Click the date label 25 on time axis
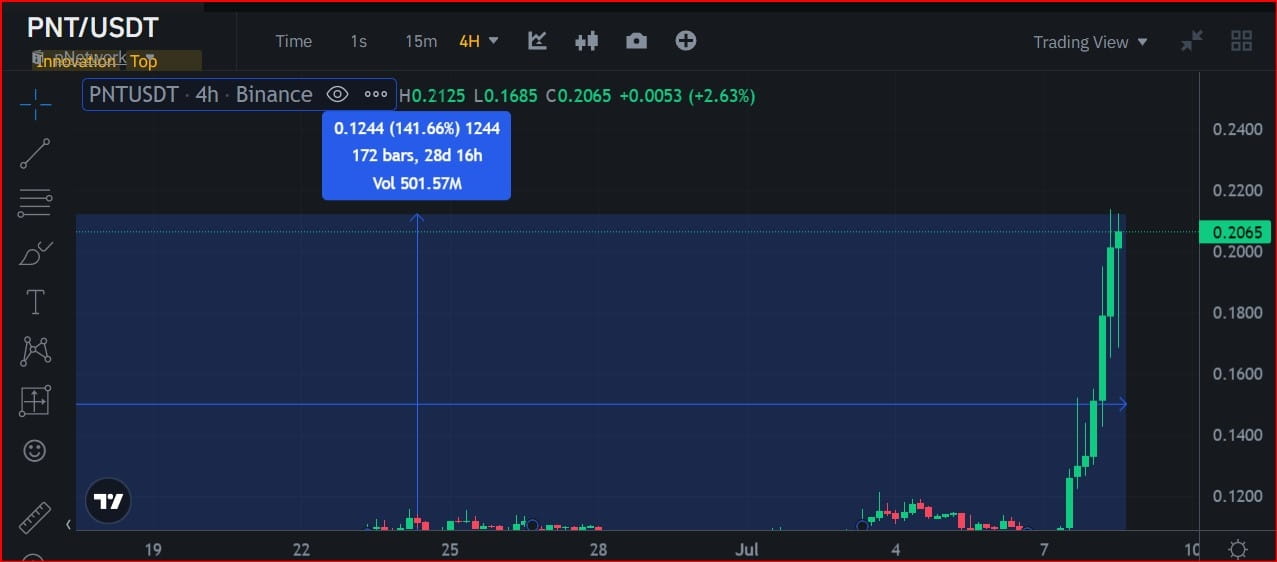 450,549
